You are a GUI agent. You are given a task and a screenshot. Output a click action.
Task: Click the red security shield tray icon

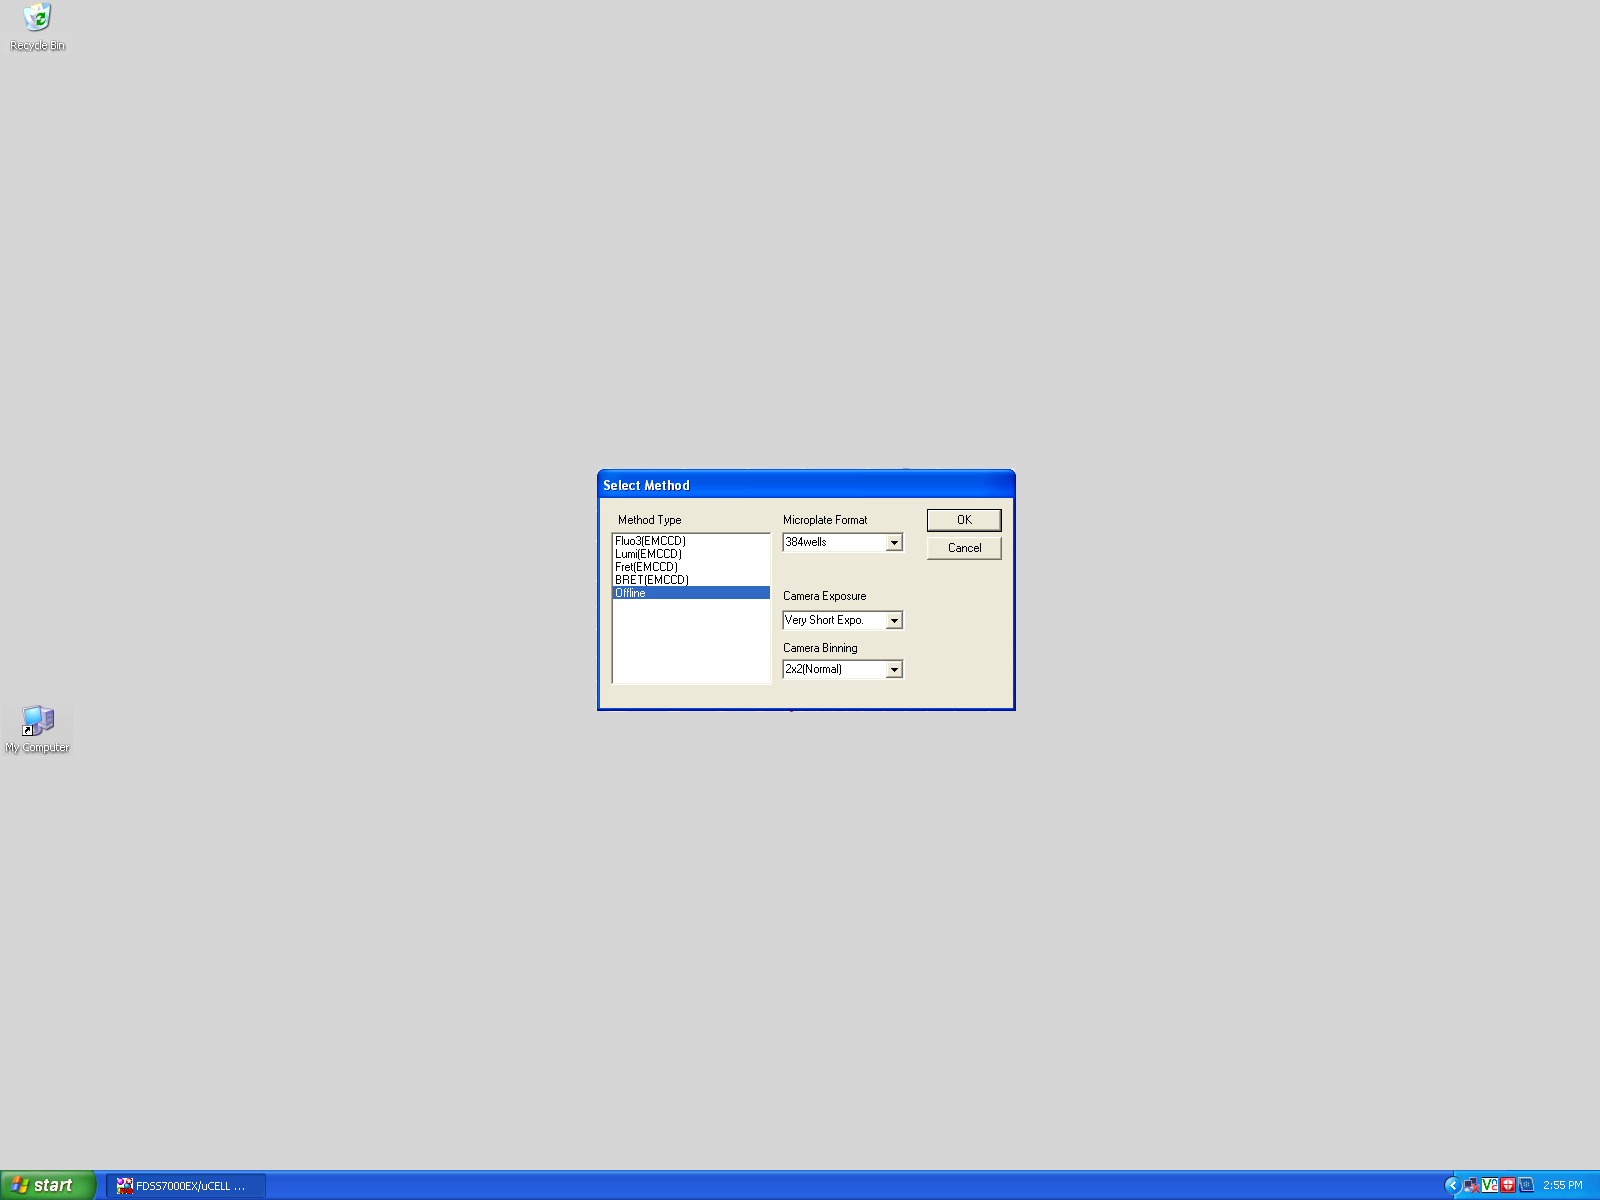1507,1185
